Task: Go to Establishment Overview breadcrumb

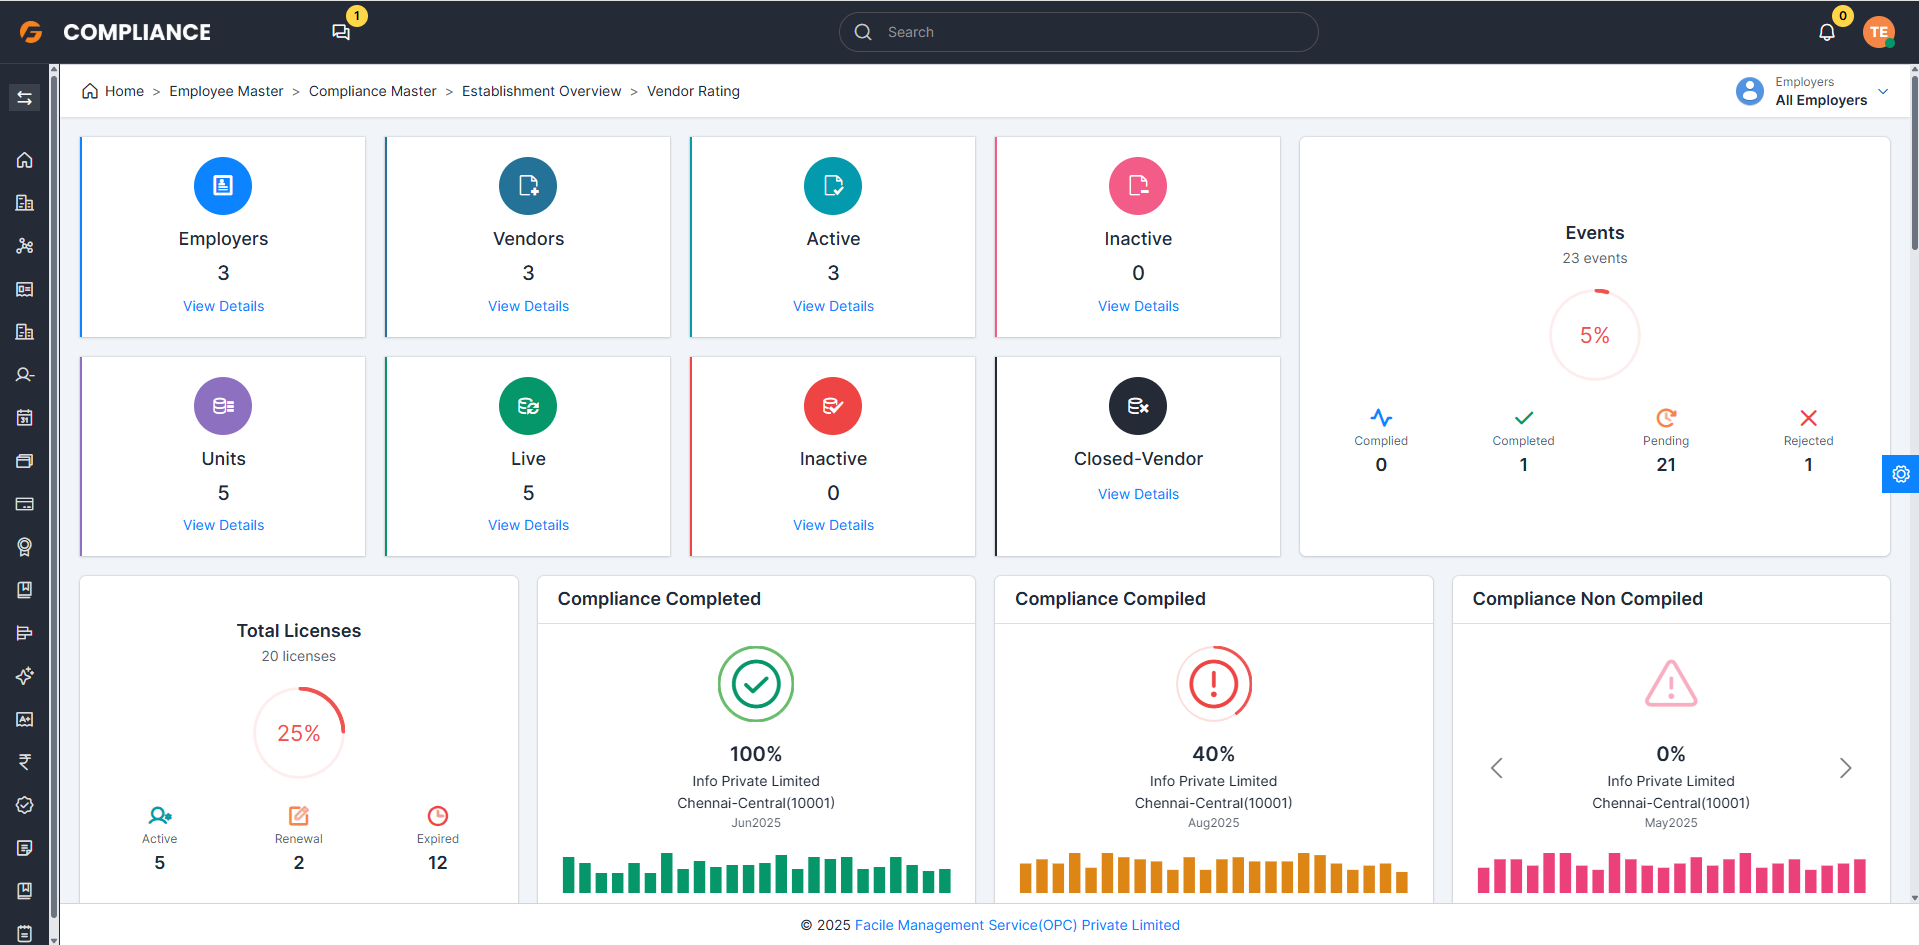Action: click(x=541, y=91)
